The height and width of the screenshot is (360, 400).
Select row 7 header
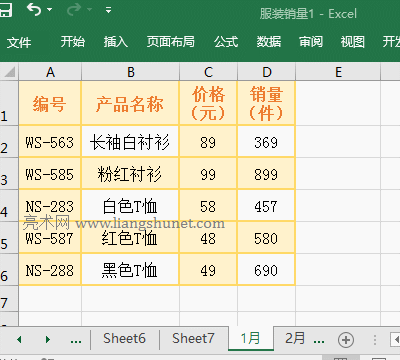click(x=9, y=299)
